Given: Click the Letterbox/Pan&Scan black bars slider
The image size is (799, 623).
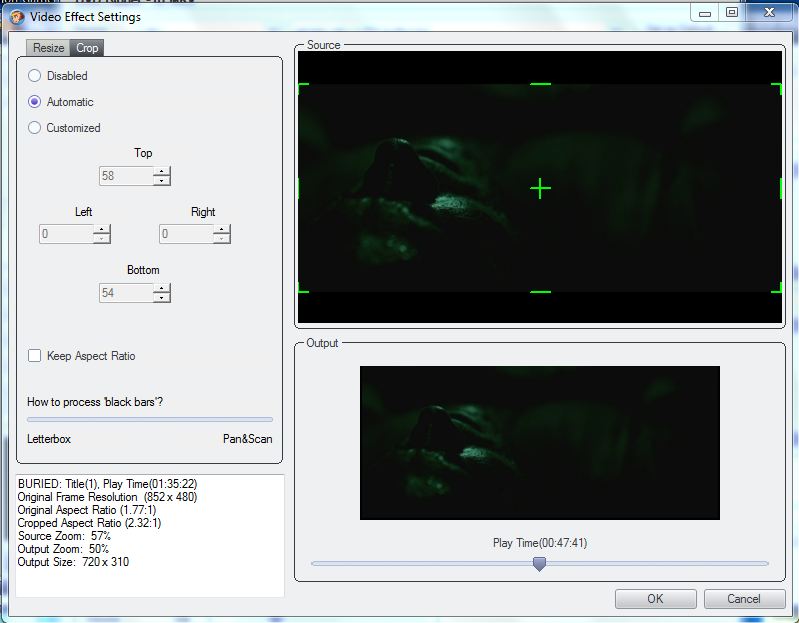Looking at the screenshot, I should 150,420.
